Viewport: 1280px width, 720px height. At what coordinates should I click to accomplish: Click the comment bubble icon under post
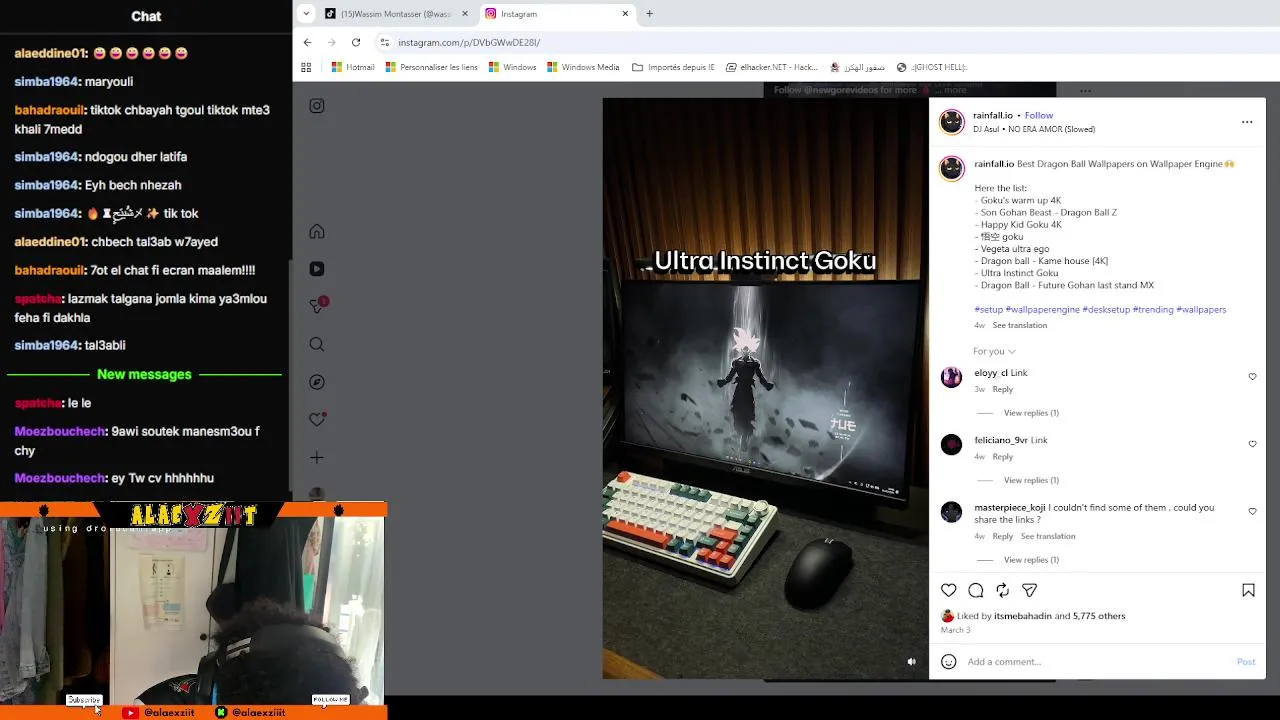(976, 590)
